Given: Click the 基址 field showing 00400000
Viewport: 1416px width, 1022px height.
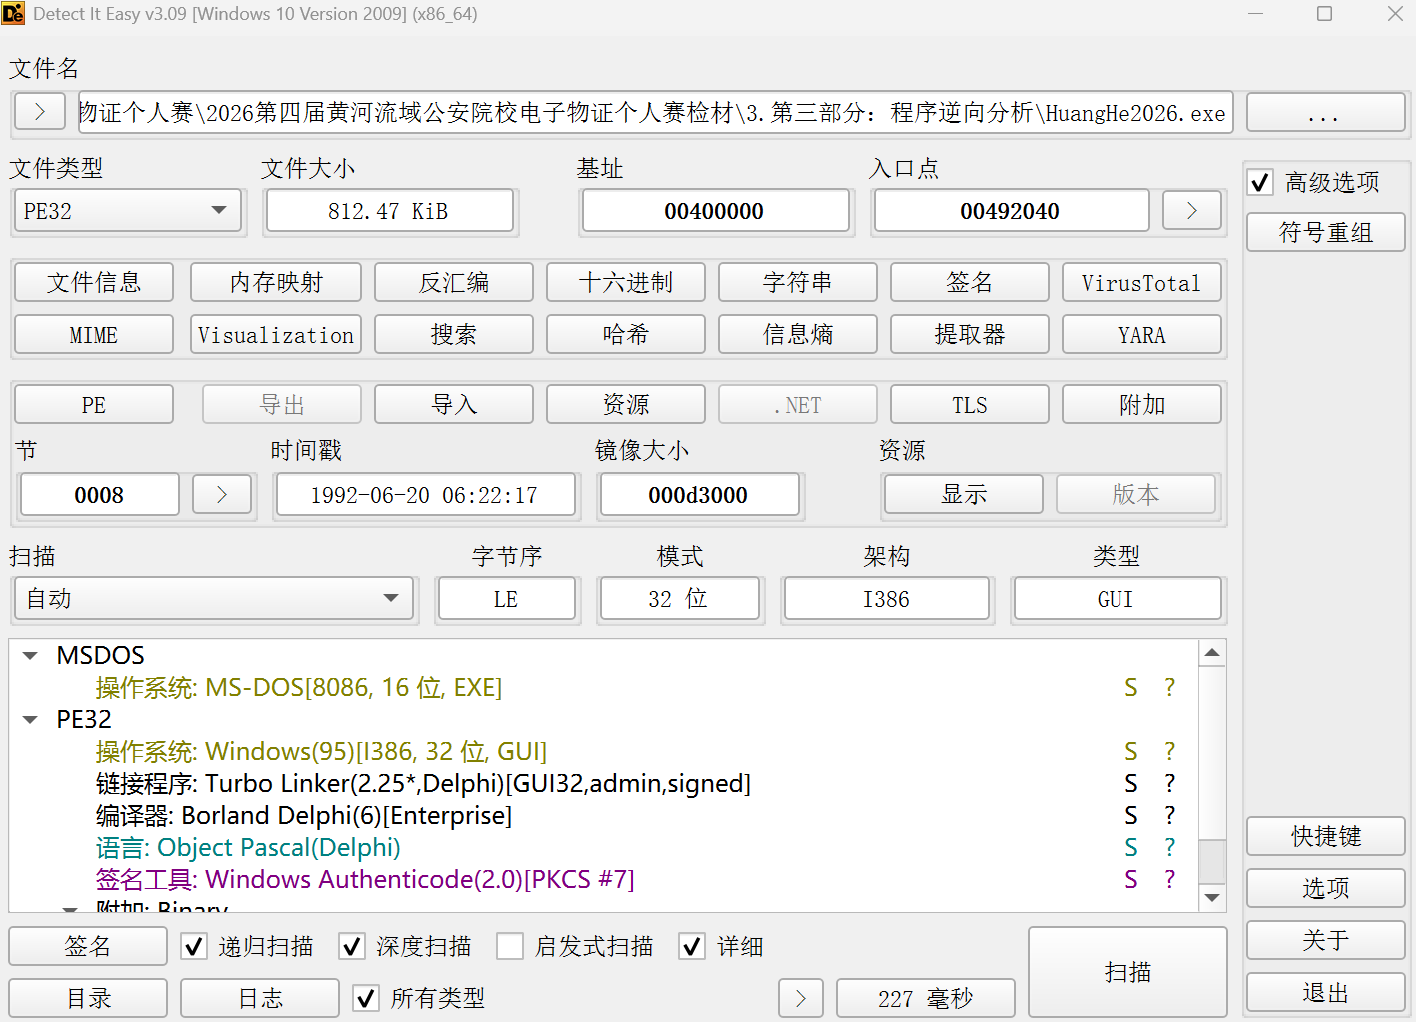Looking at the screenshot, I should click(x=716, y=211).
